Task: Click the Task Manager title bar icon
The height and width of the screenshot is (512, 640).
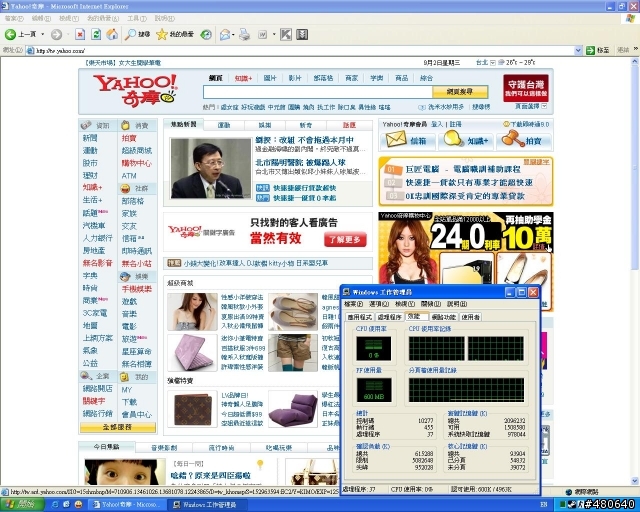Action: tap(347, 292)
